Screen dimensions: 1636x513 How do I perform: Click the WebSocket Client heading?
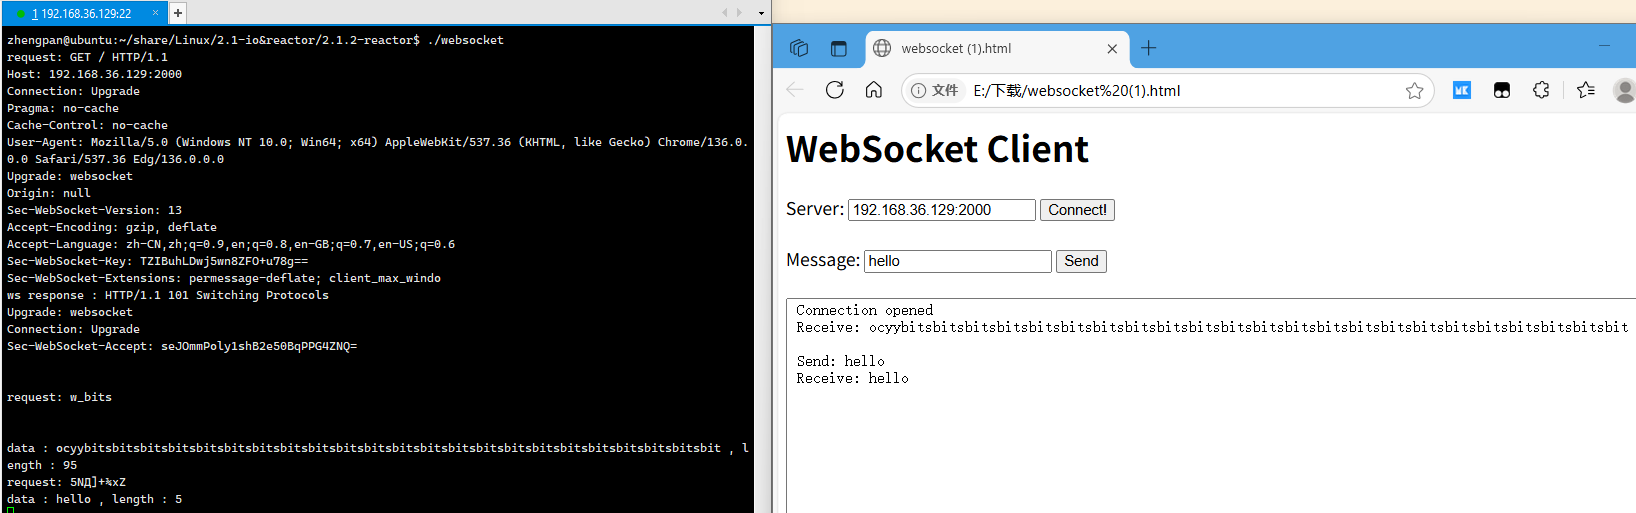click(937, 149)
